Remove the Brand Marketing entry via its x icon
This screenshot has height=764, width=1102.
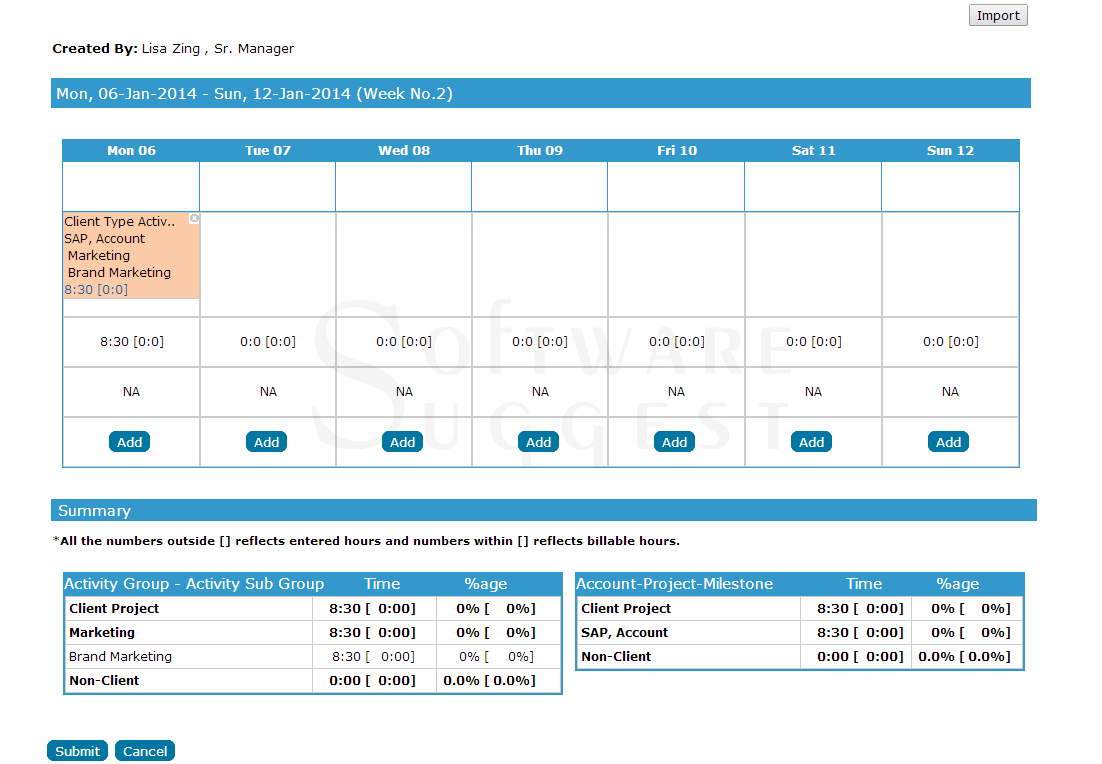pyautogui.click(x=193, y=218)
